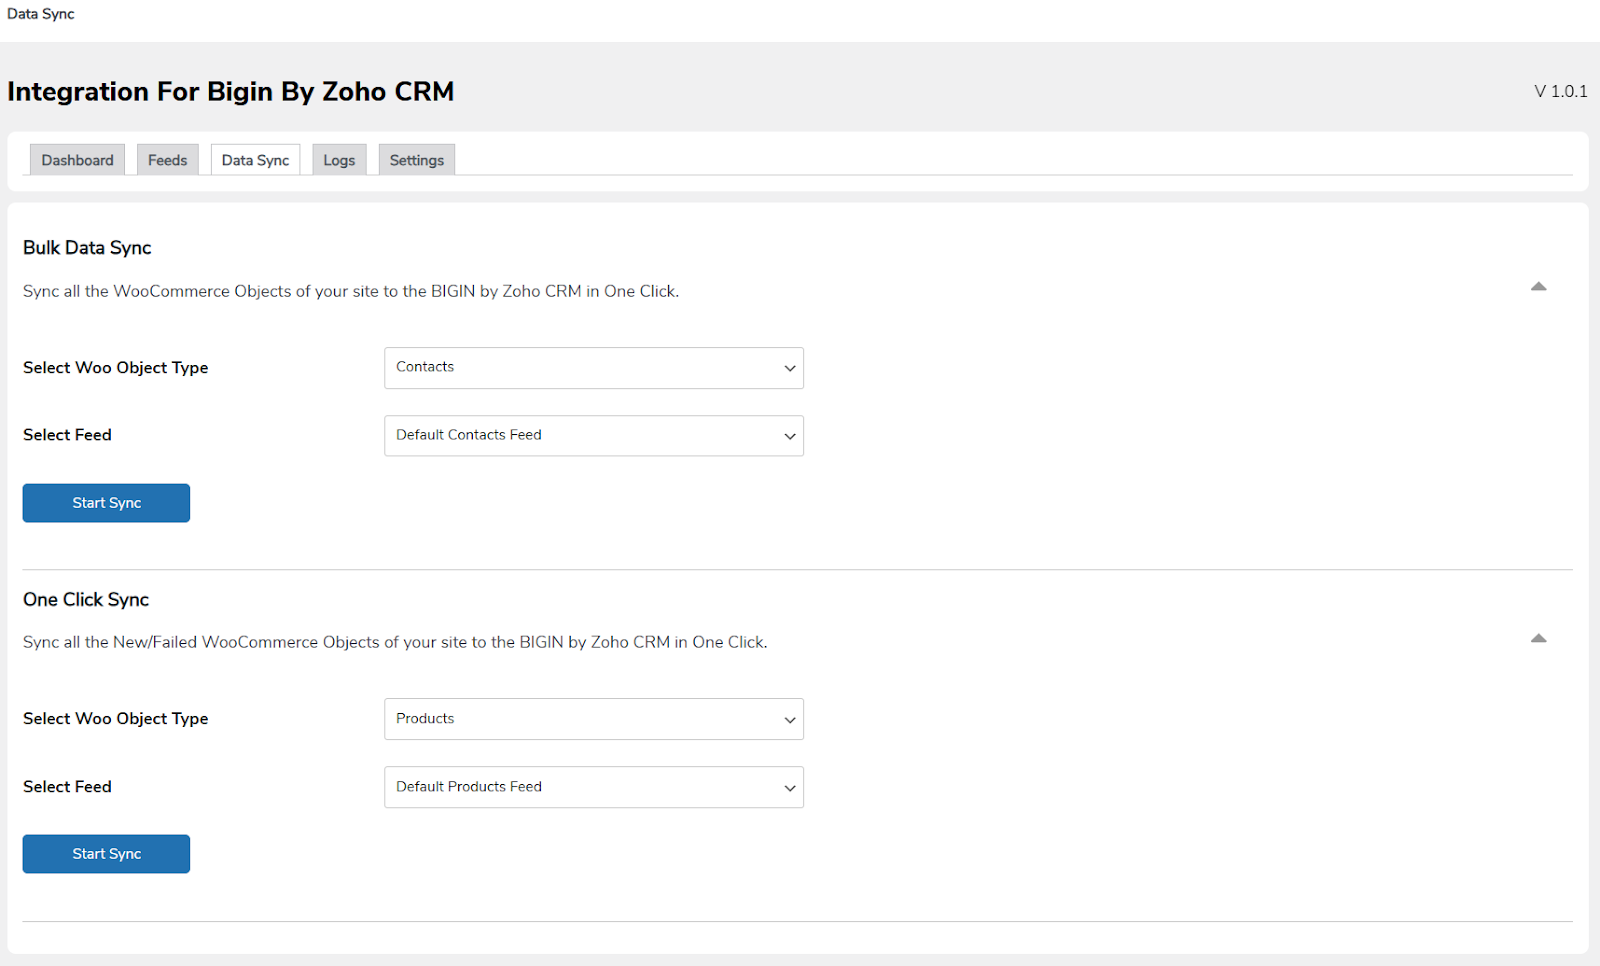Expand the Default Contacts Feed dropdown
The height and width of the screenshot is (966, 1600).
click(593, 436)
